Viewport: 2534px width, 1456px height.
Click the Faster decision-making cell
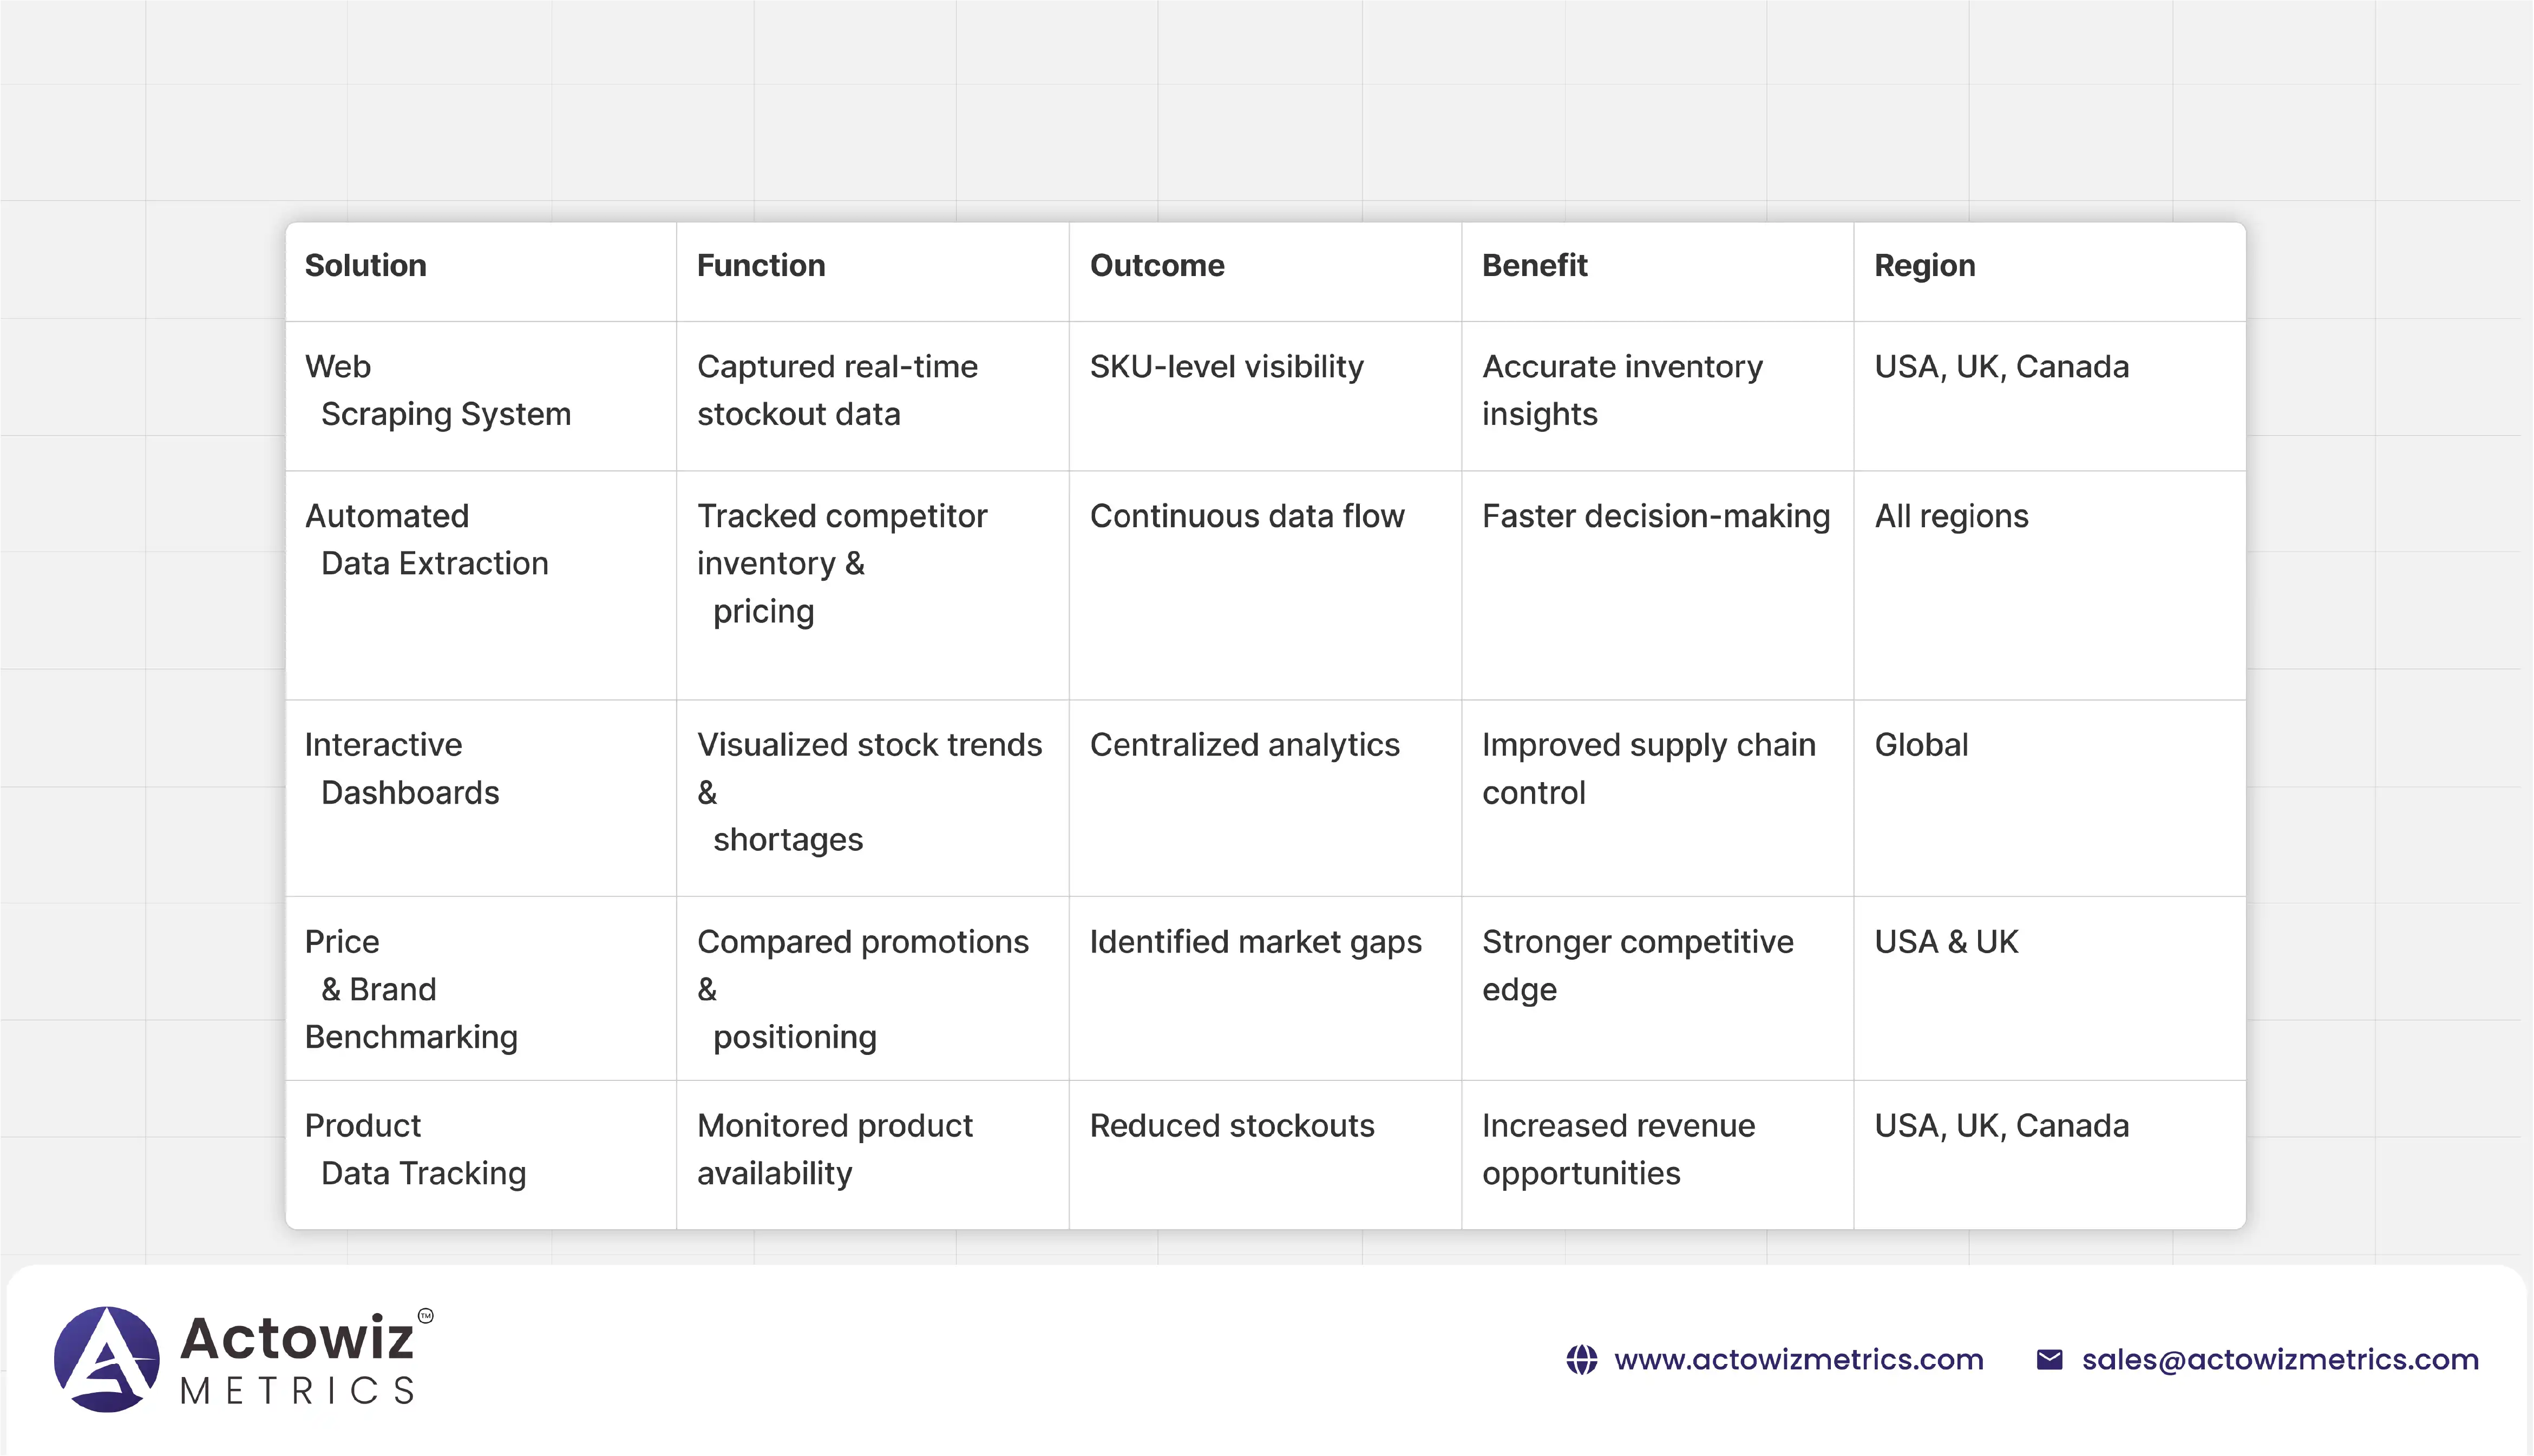[1655, 517]
